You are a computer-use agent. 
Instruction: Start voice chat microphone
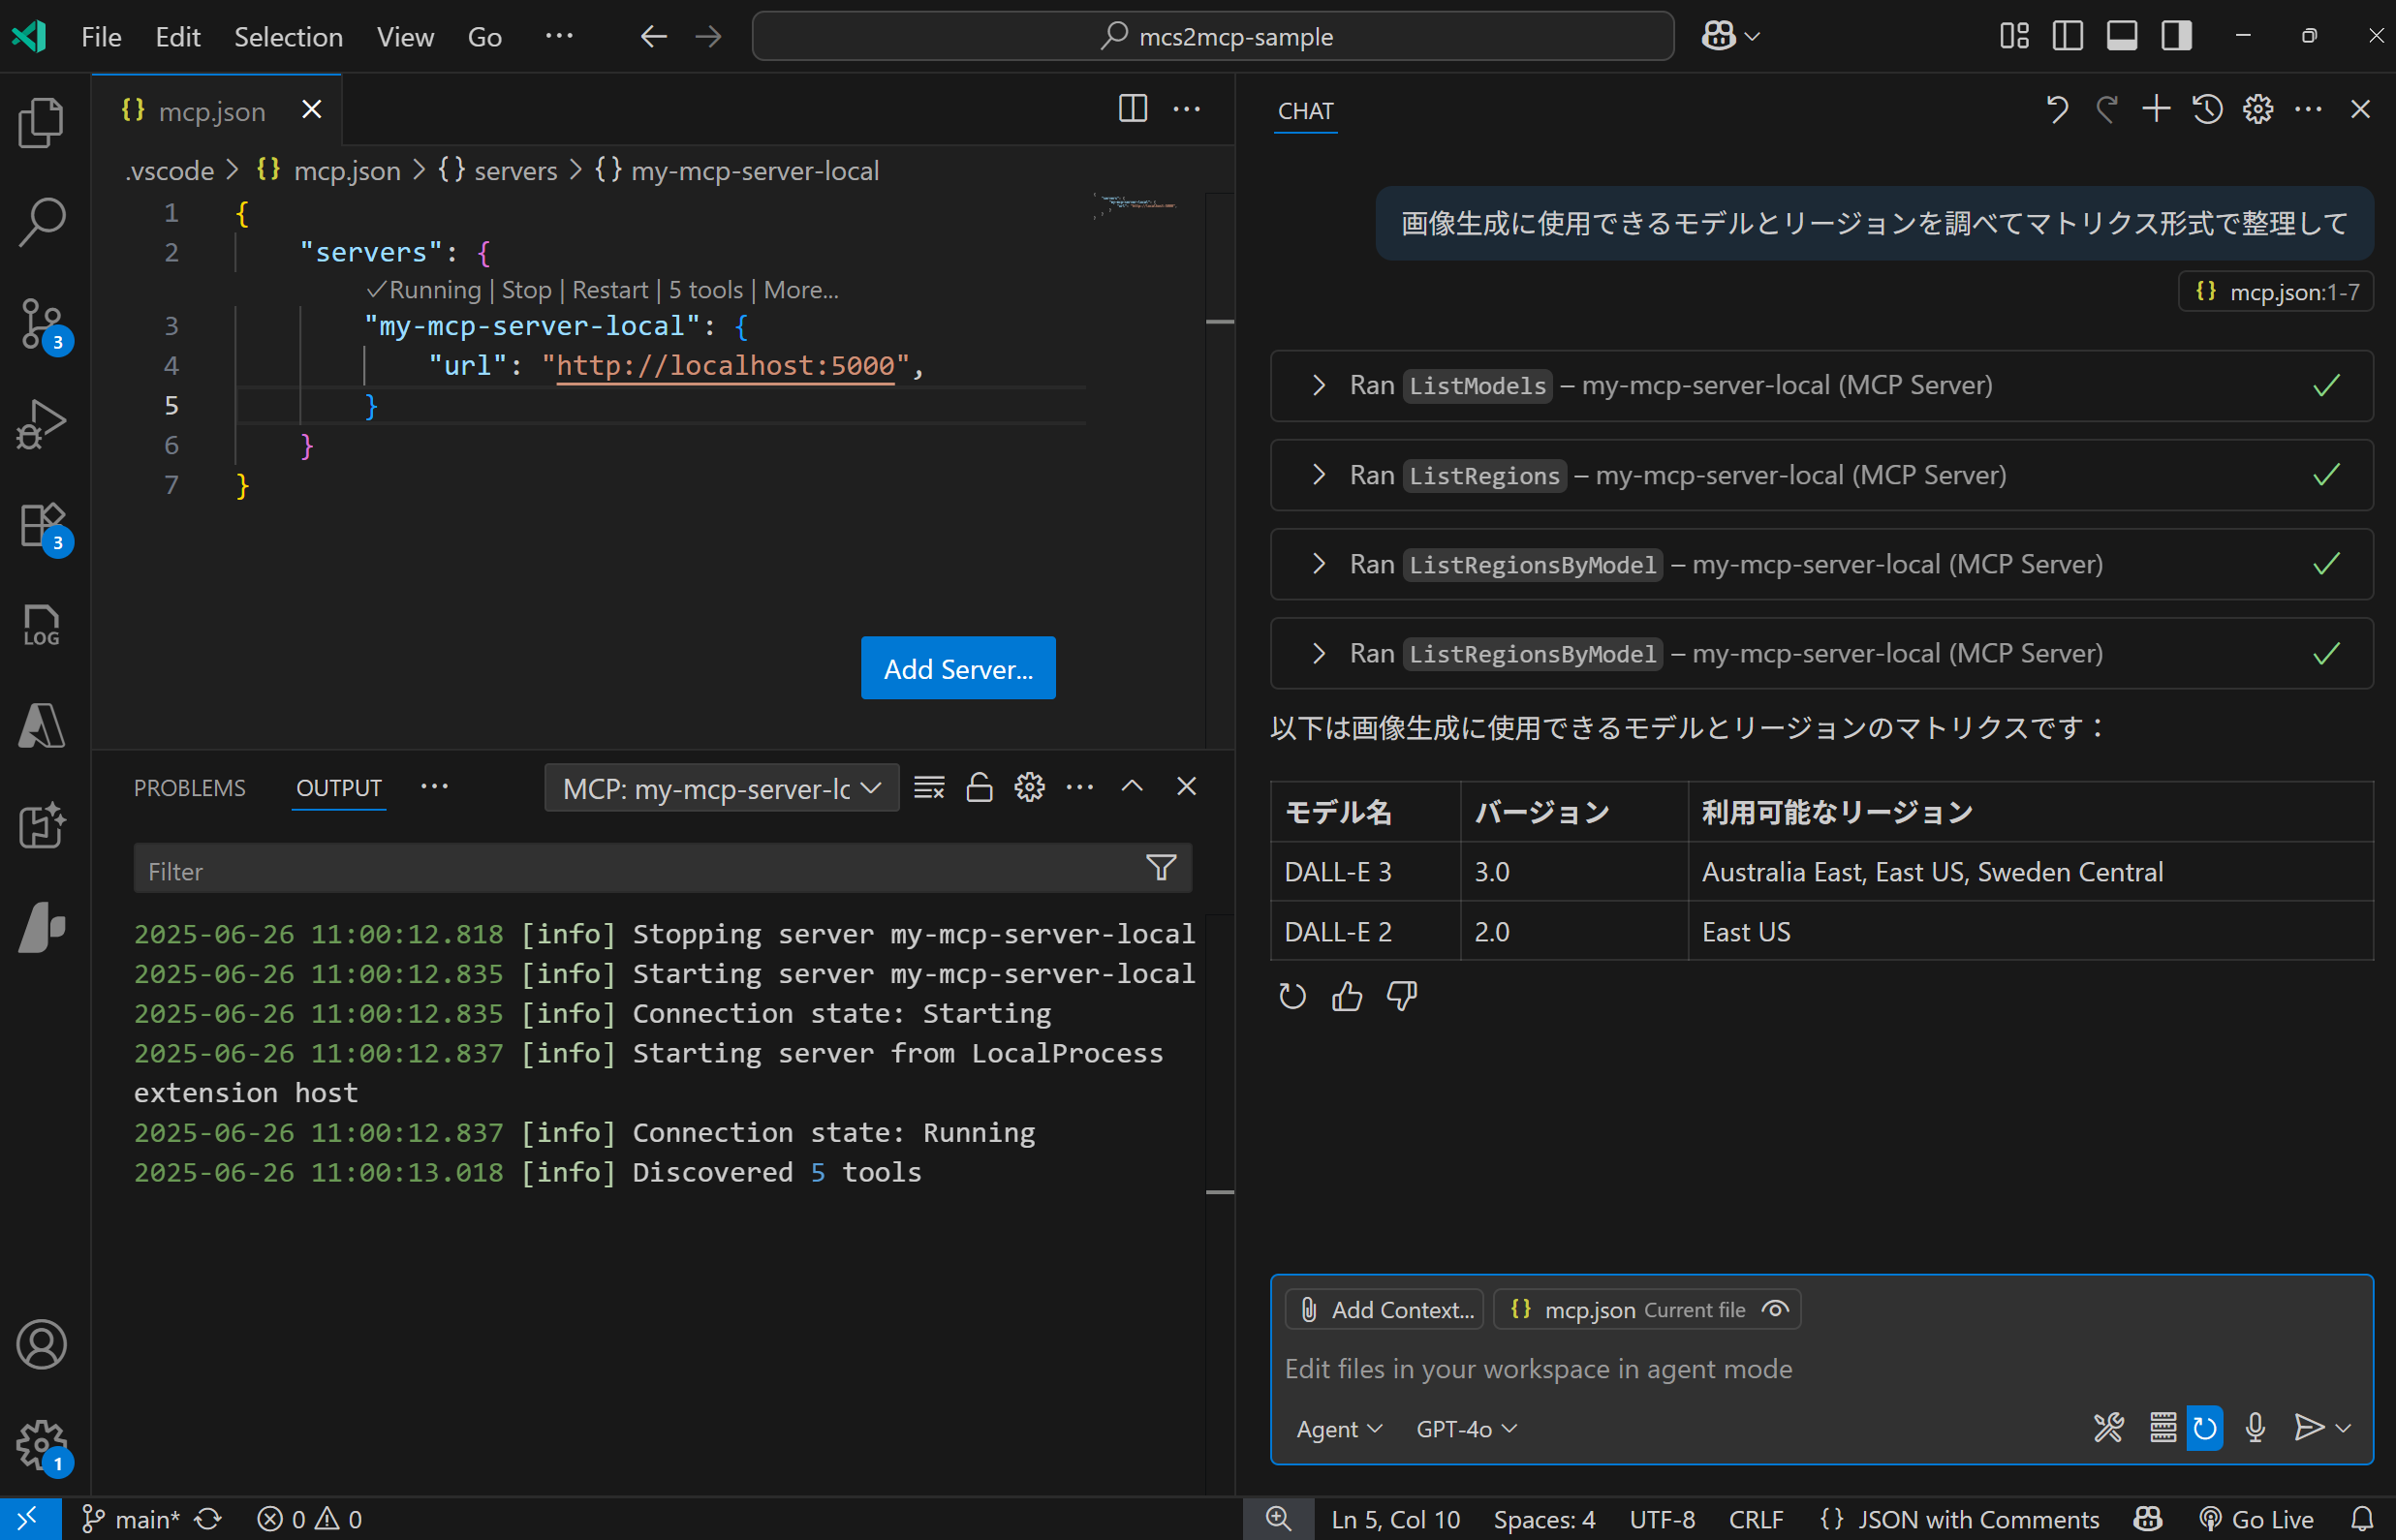tap(2255, 1428)
